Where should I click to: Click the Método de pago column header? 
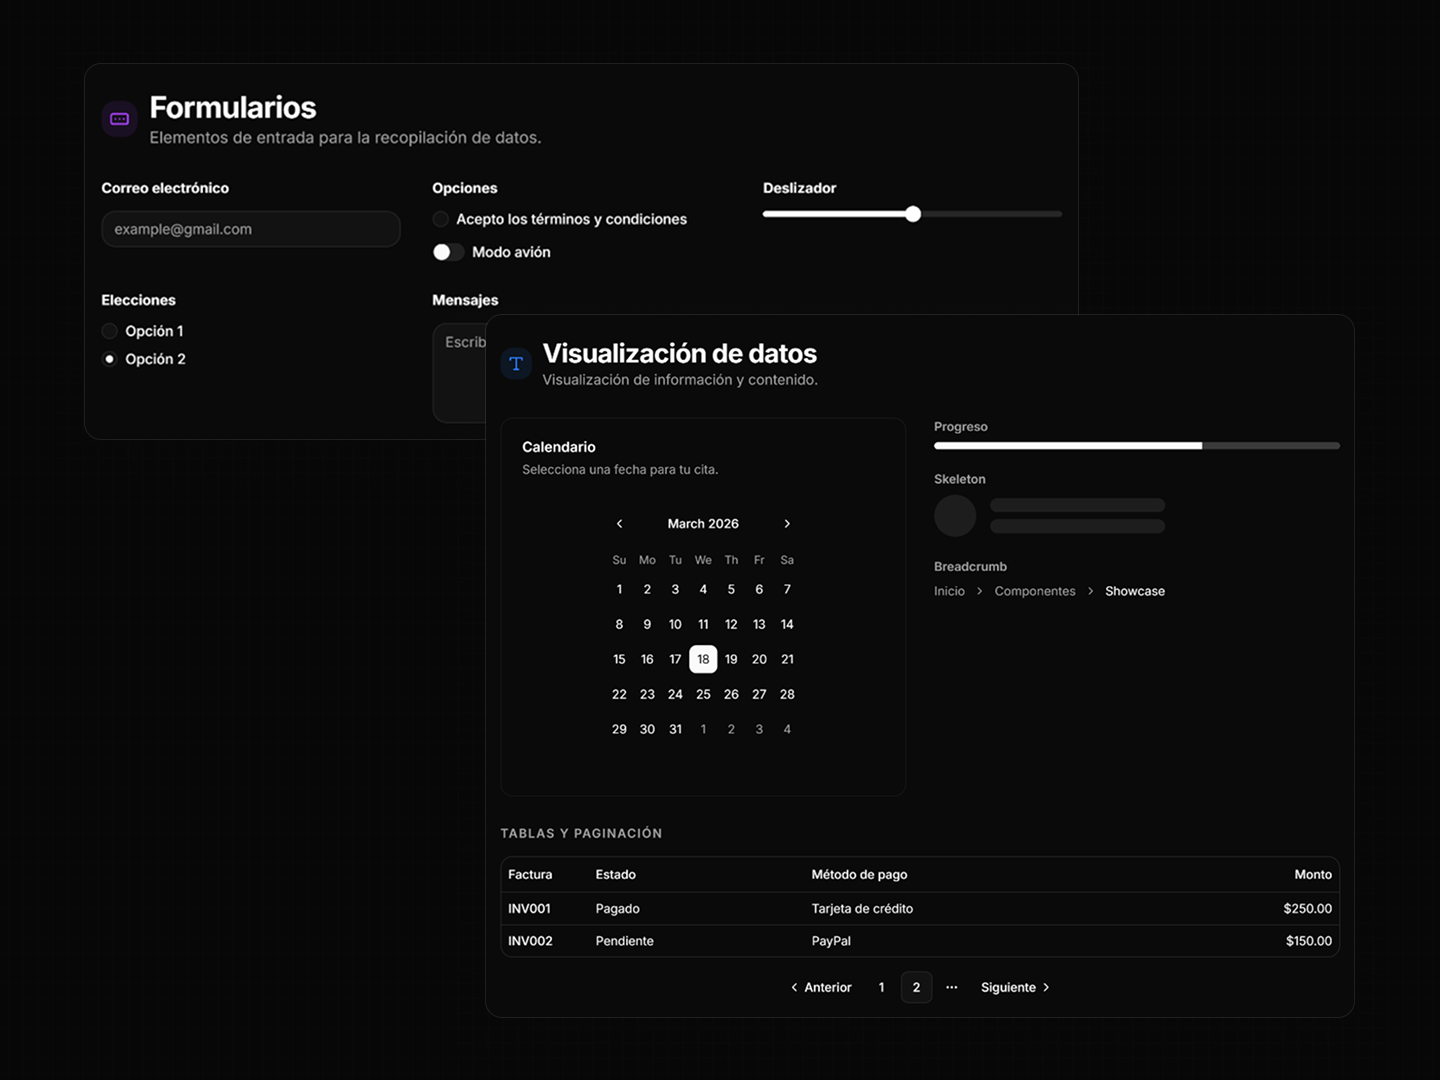click(x=859, y=874)
